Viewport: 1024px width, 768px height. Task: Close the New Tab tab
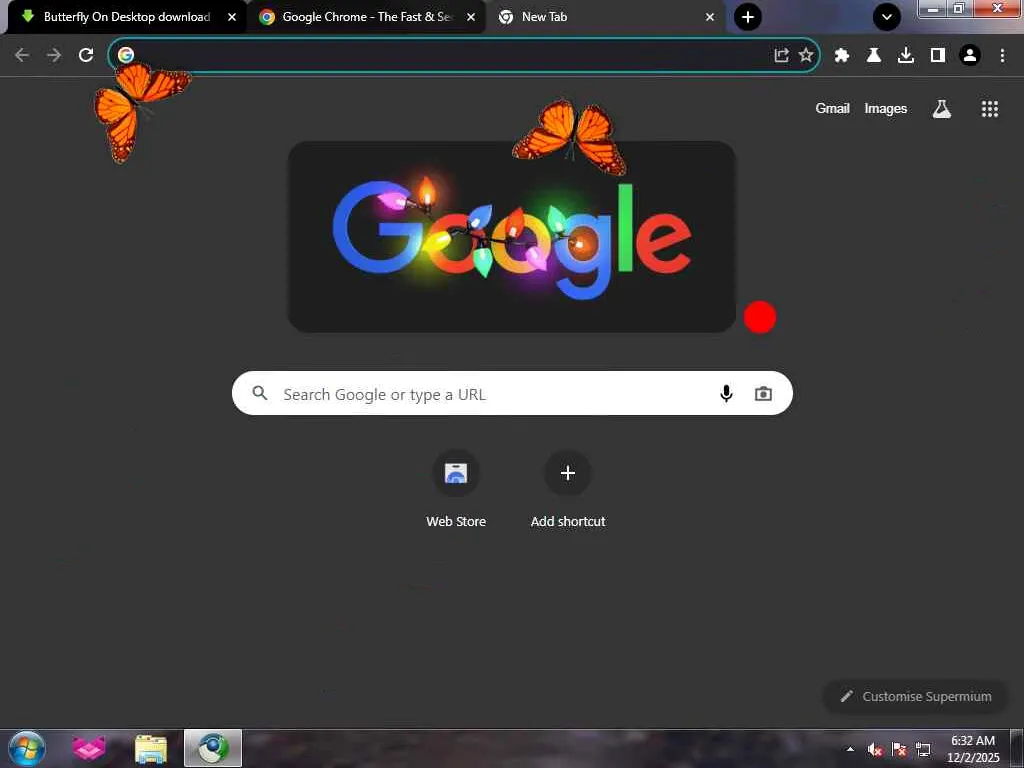710,17
